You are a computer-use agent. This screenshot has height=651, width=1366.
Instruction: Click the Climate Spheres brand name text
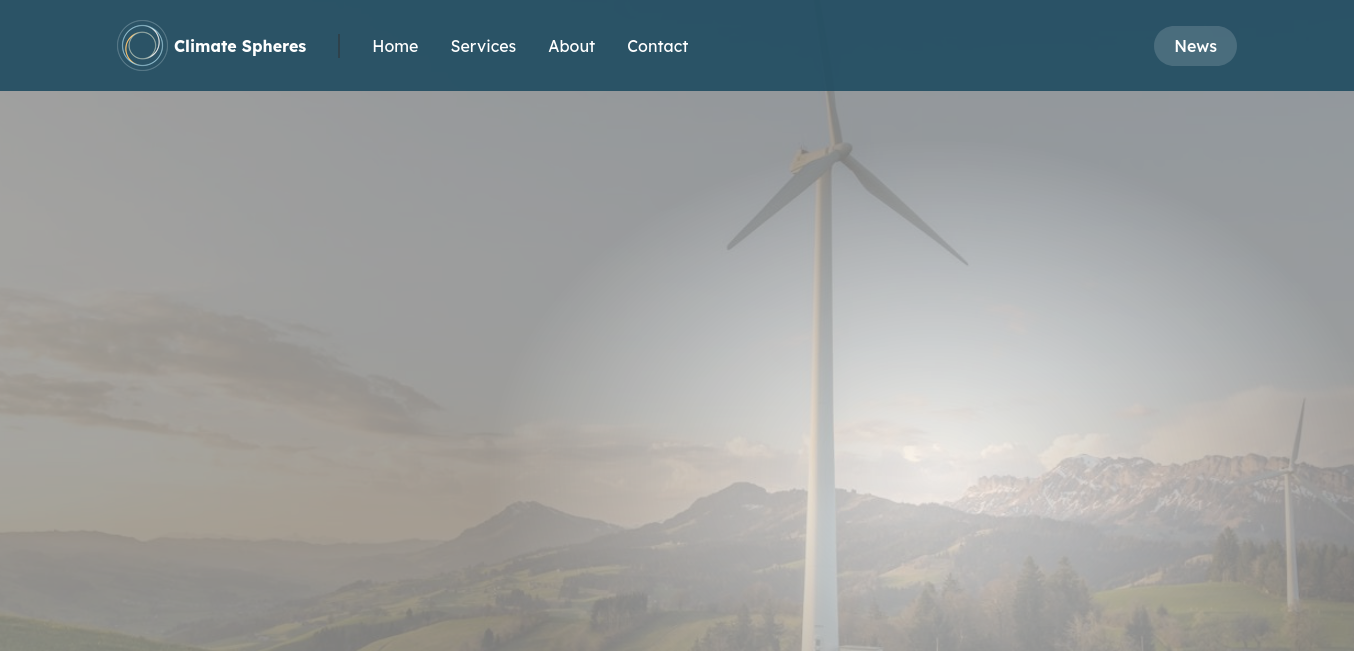[240, 46]
